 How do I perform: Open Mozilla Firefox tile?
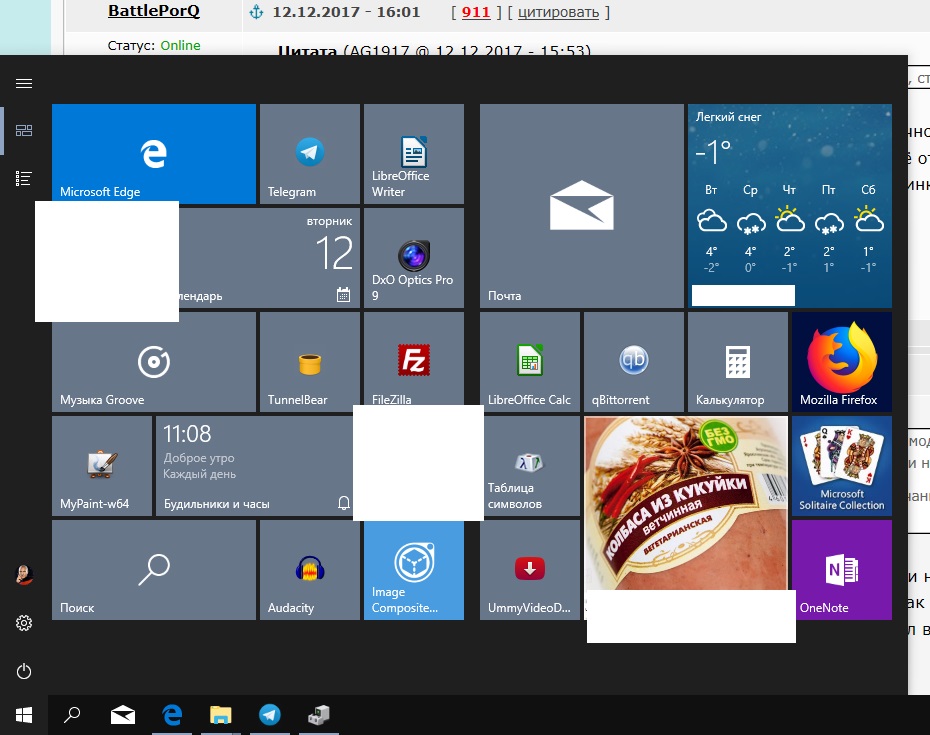pyautogui.click(x=842, y=362)
